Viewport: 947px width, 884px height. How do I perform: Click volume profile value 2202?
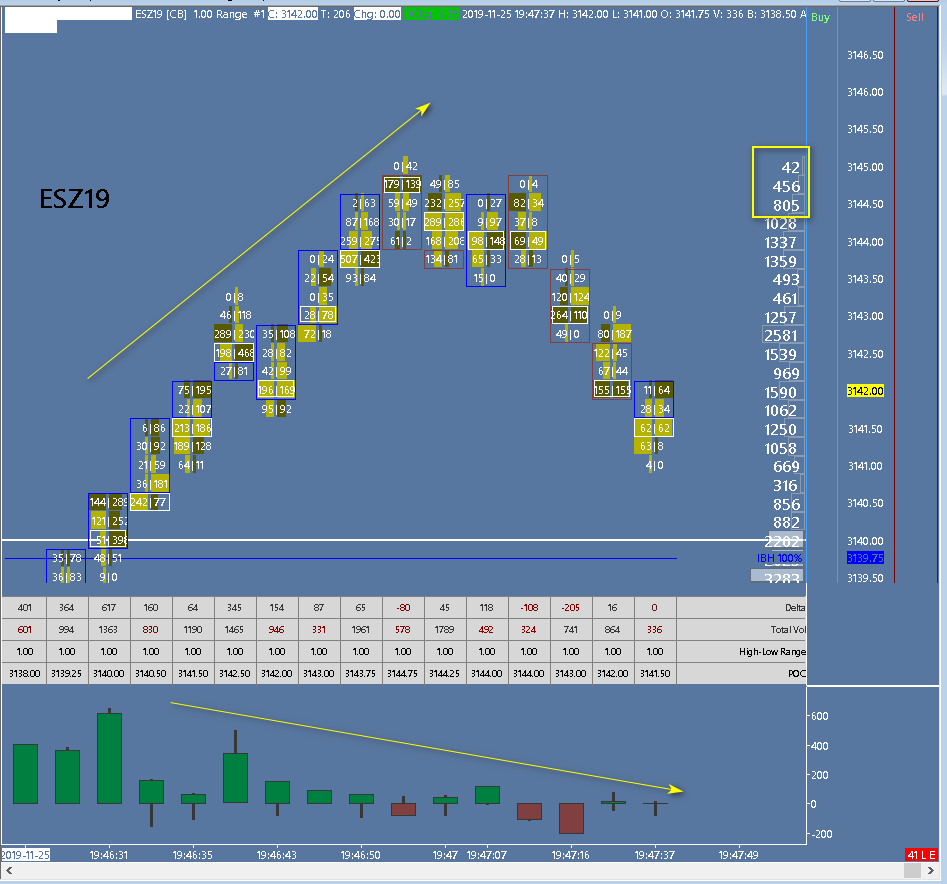click(x=782, y=542)
